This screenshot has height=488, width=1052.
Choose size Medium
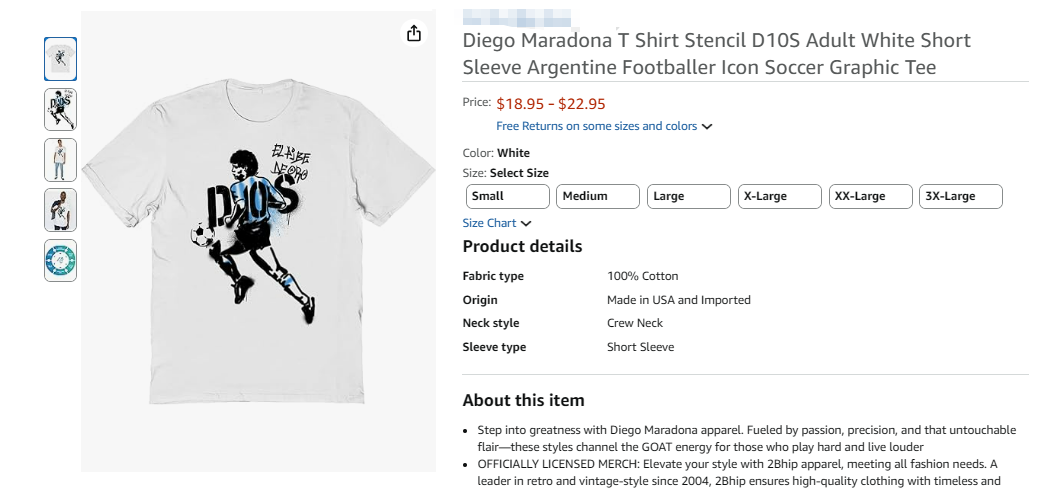pos(598,196)
